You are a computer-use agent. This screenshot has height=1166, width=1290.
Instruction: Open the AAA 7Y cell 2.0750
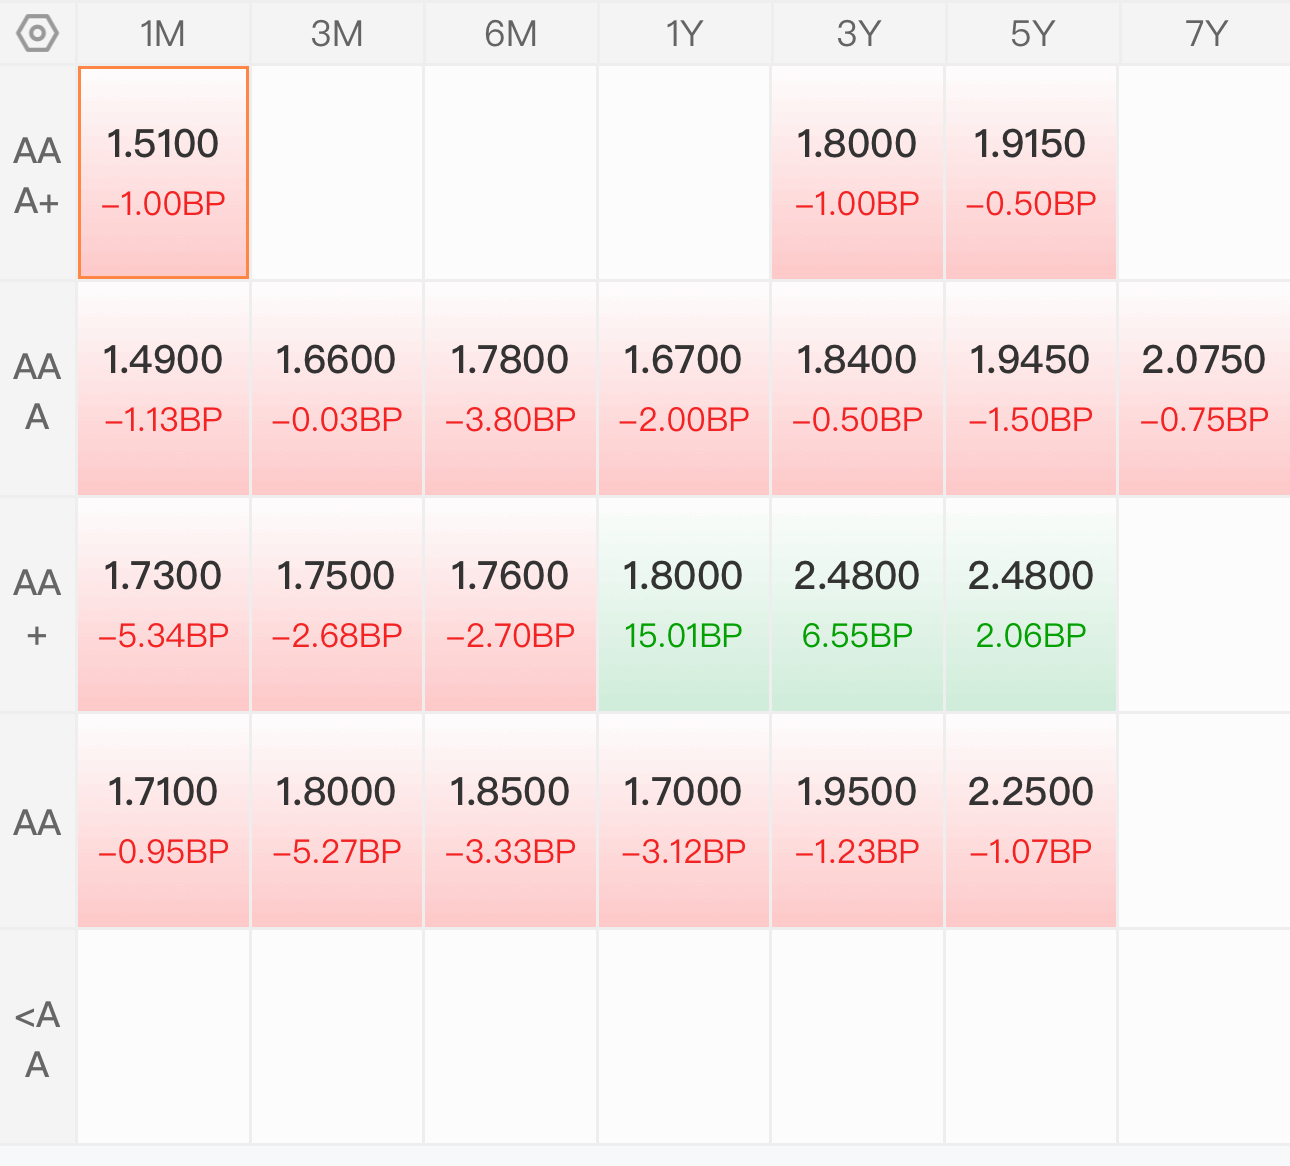pyautogui.click(x=1205, y=389)
